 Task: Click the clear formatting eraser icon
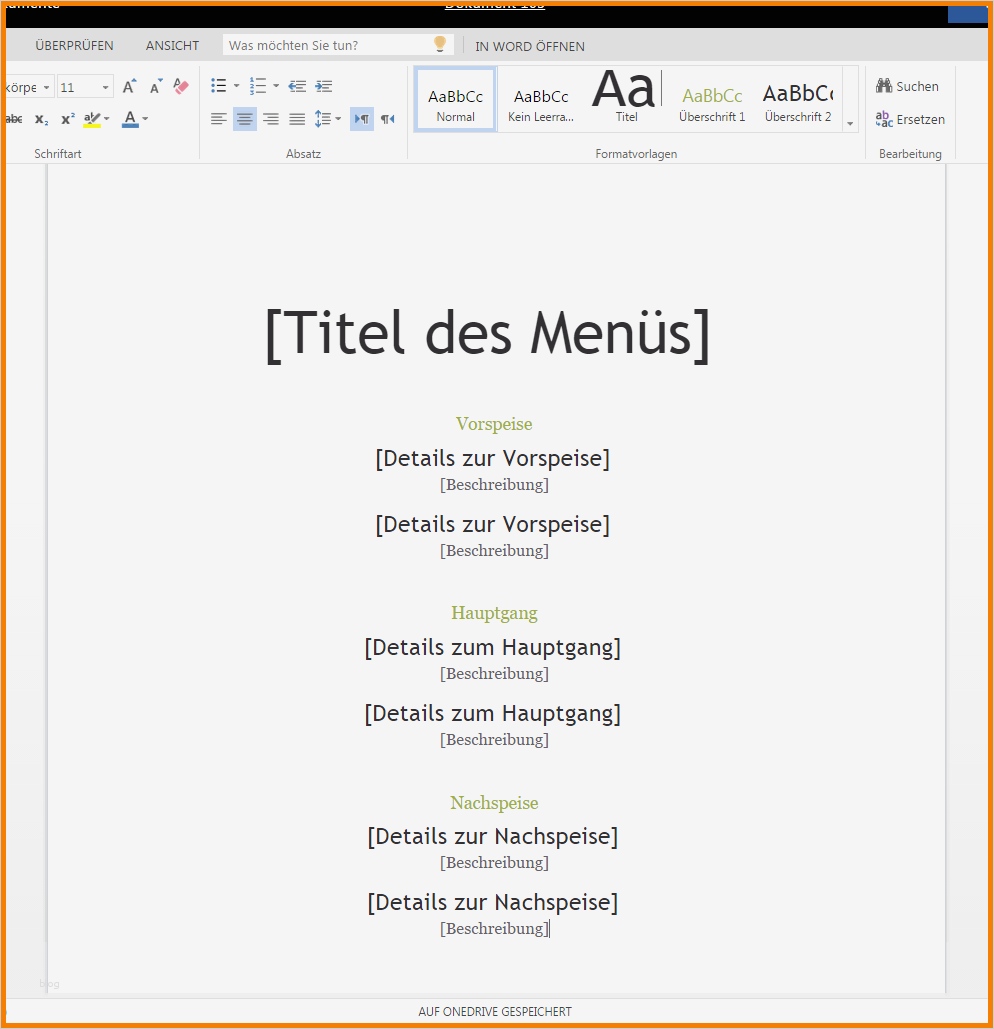(x=180, y=87)
